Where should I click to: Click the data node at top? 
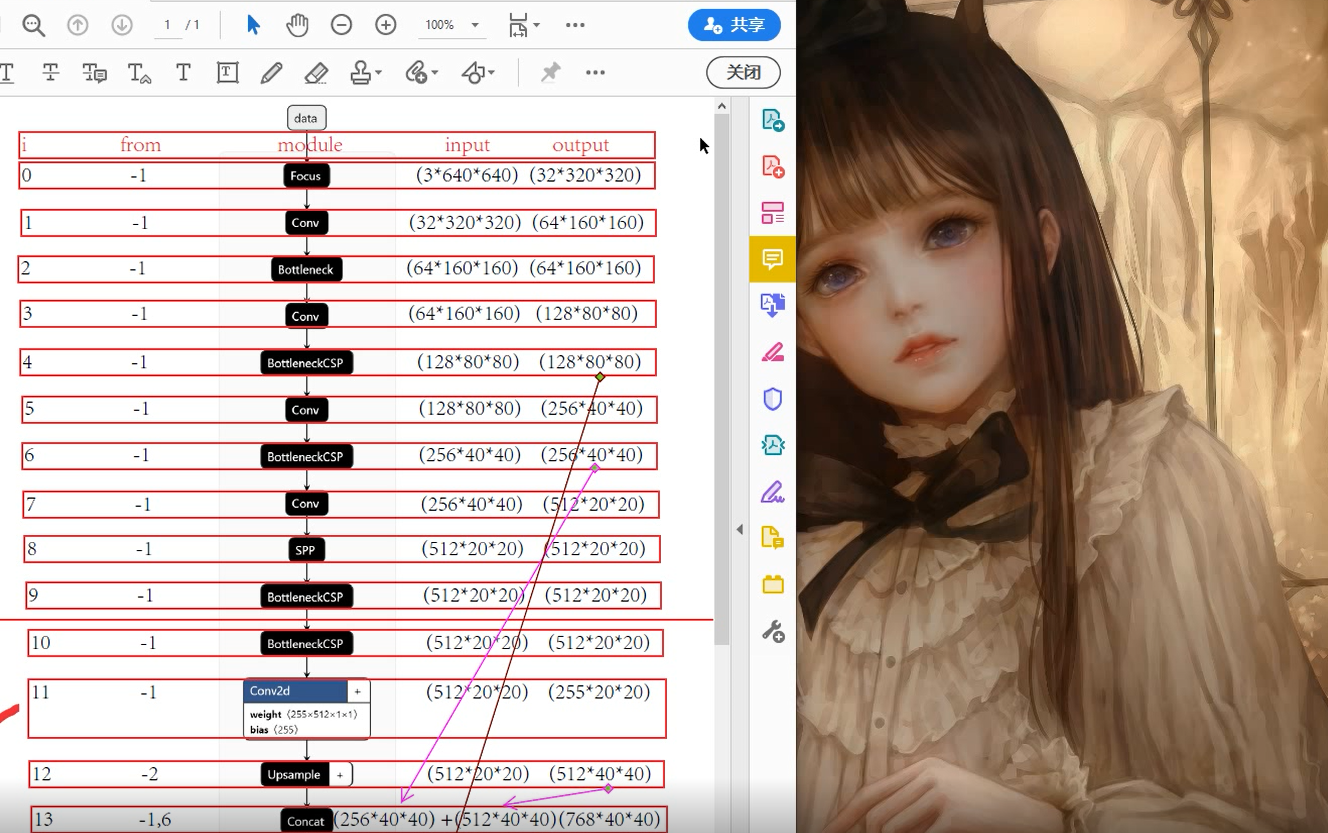pos(306,118)
